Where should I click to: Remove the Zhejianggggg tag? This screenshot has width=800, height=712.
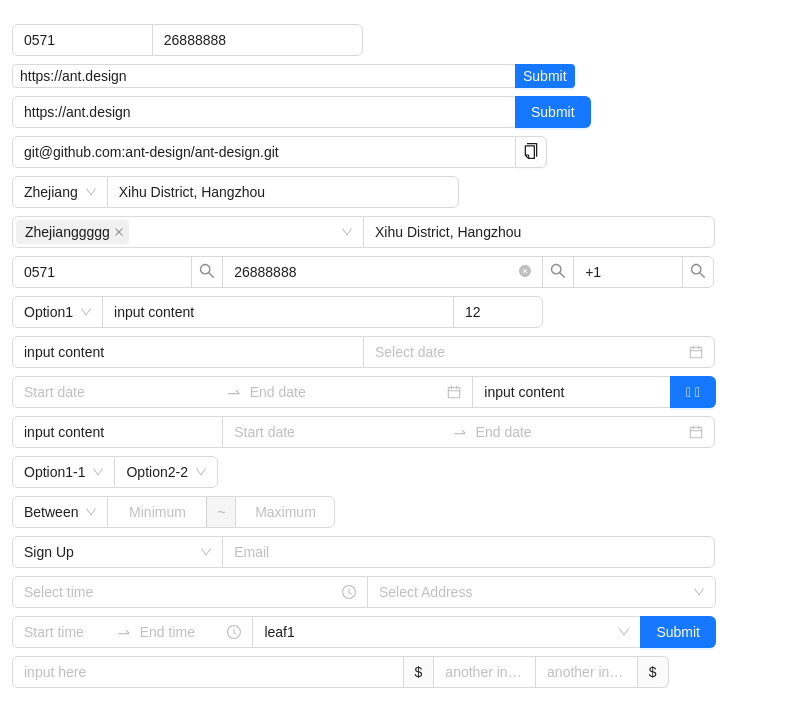[119, 232]
